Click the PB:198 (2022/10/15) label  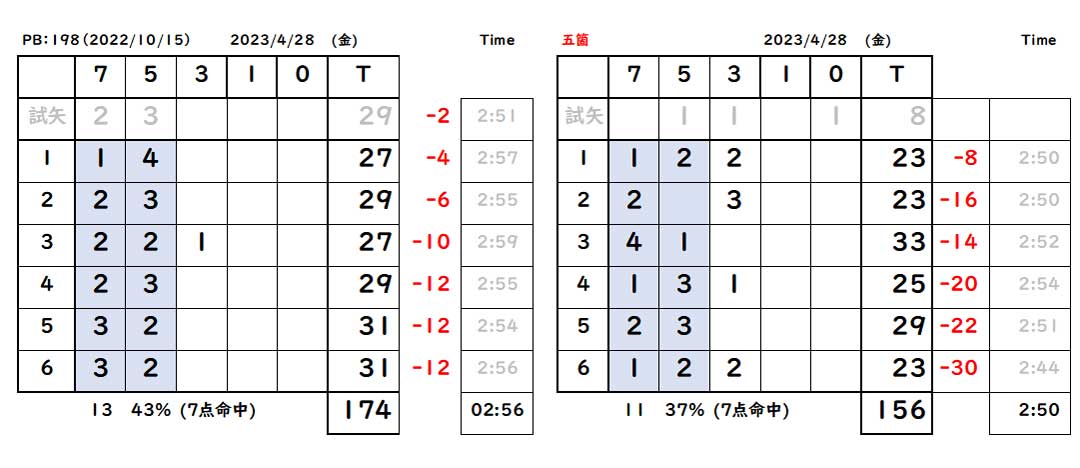[x=107, y=40]
